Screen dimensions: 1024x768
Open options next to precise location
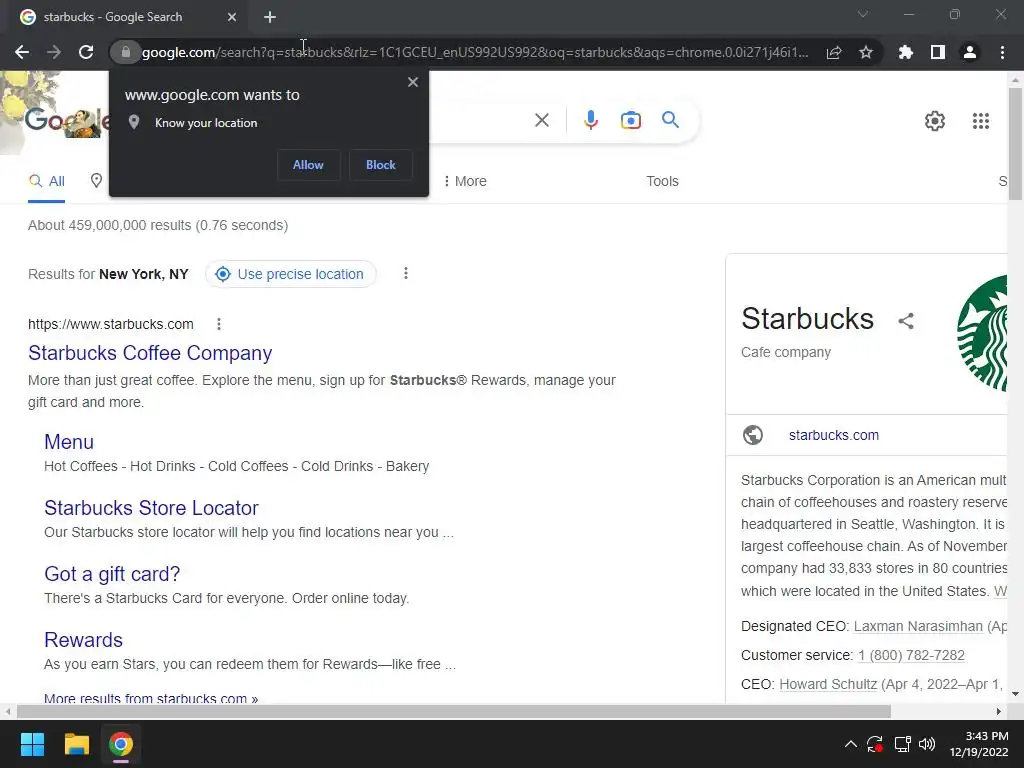406,274
